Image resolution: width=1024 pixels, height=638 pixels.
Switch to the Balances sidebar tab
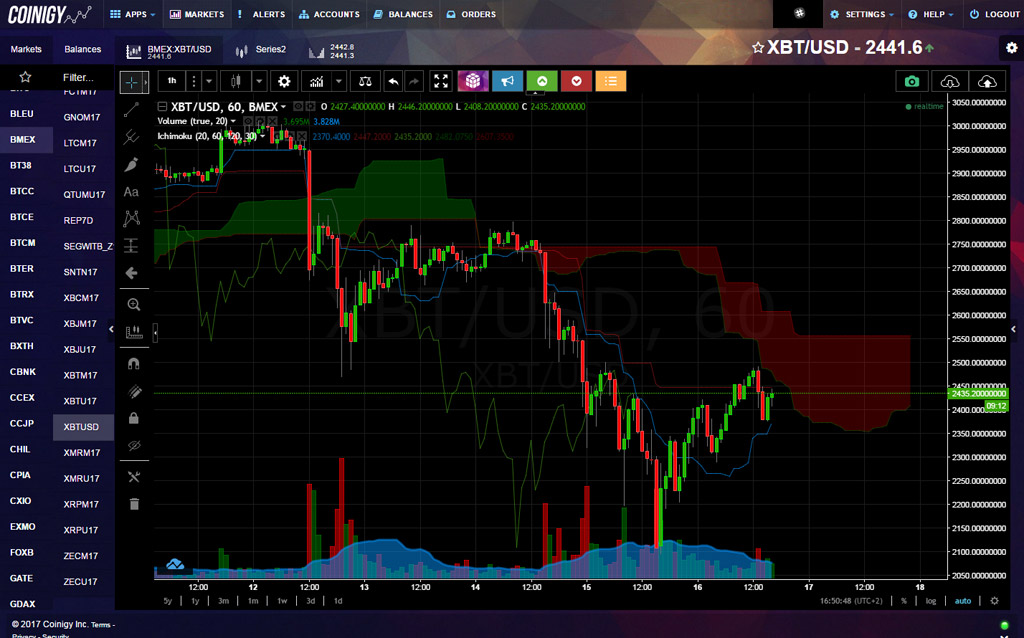[x=83, y=49]
